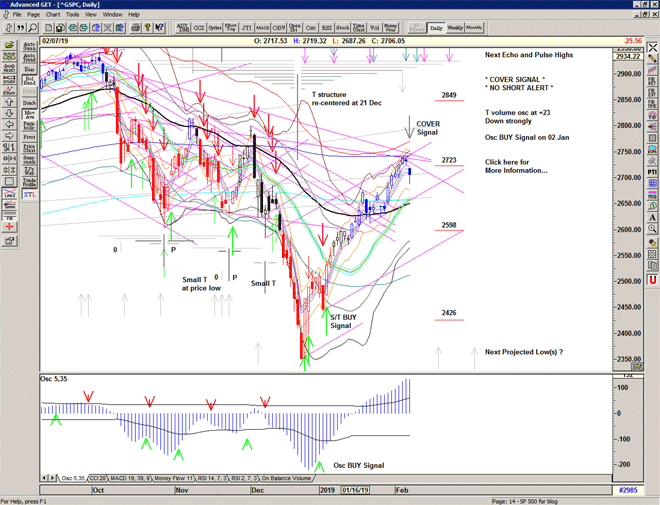Click the MACD study toolbar button
The image size is (660, 505).
[262, 28]
